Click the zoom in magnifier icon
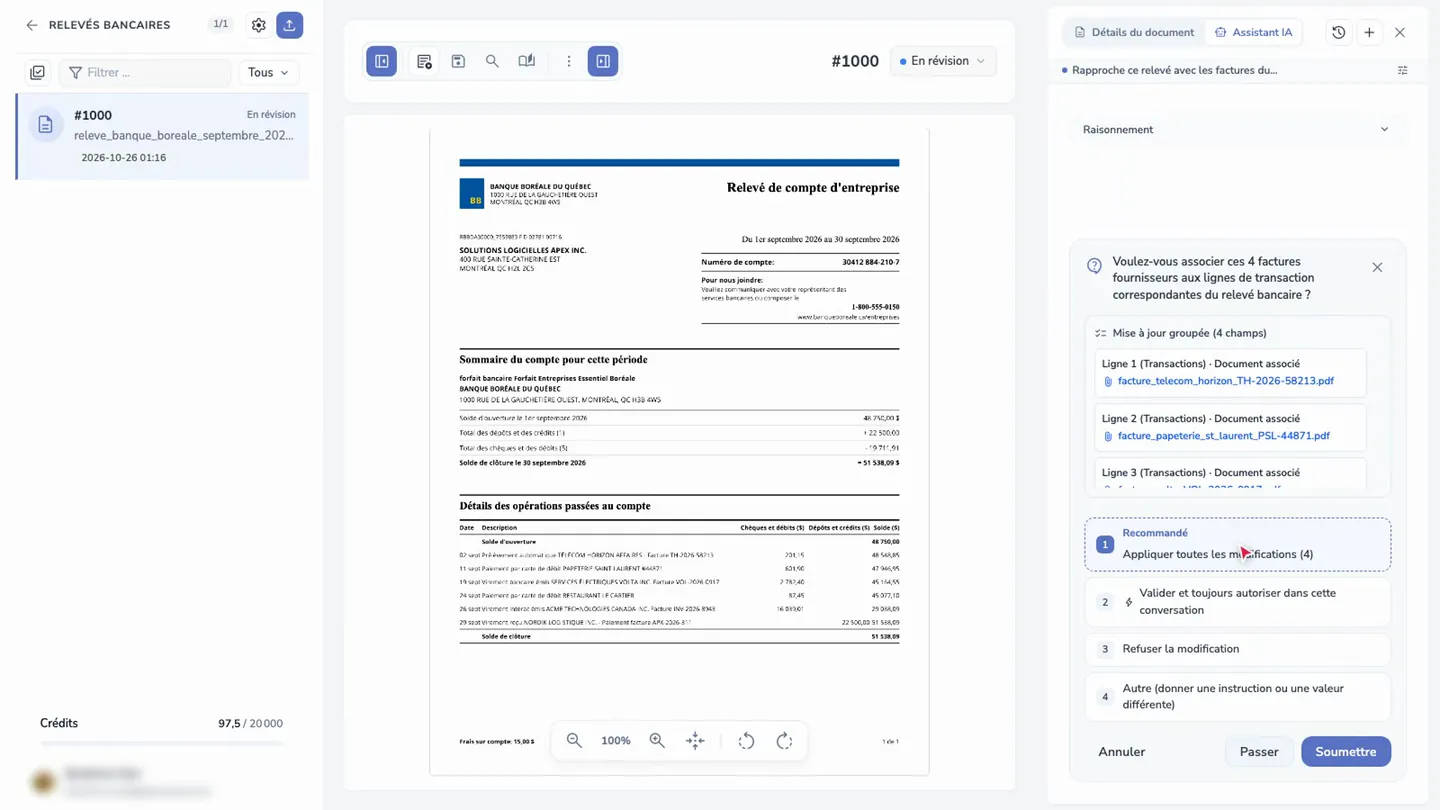Image resolution: width=1440 pixels, height=810 pixels. pyautogui.click(x=657, y=741)
